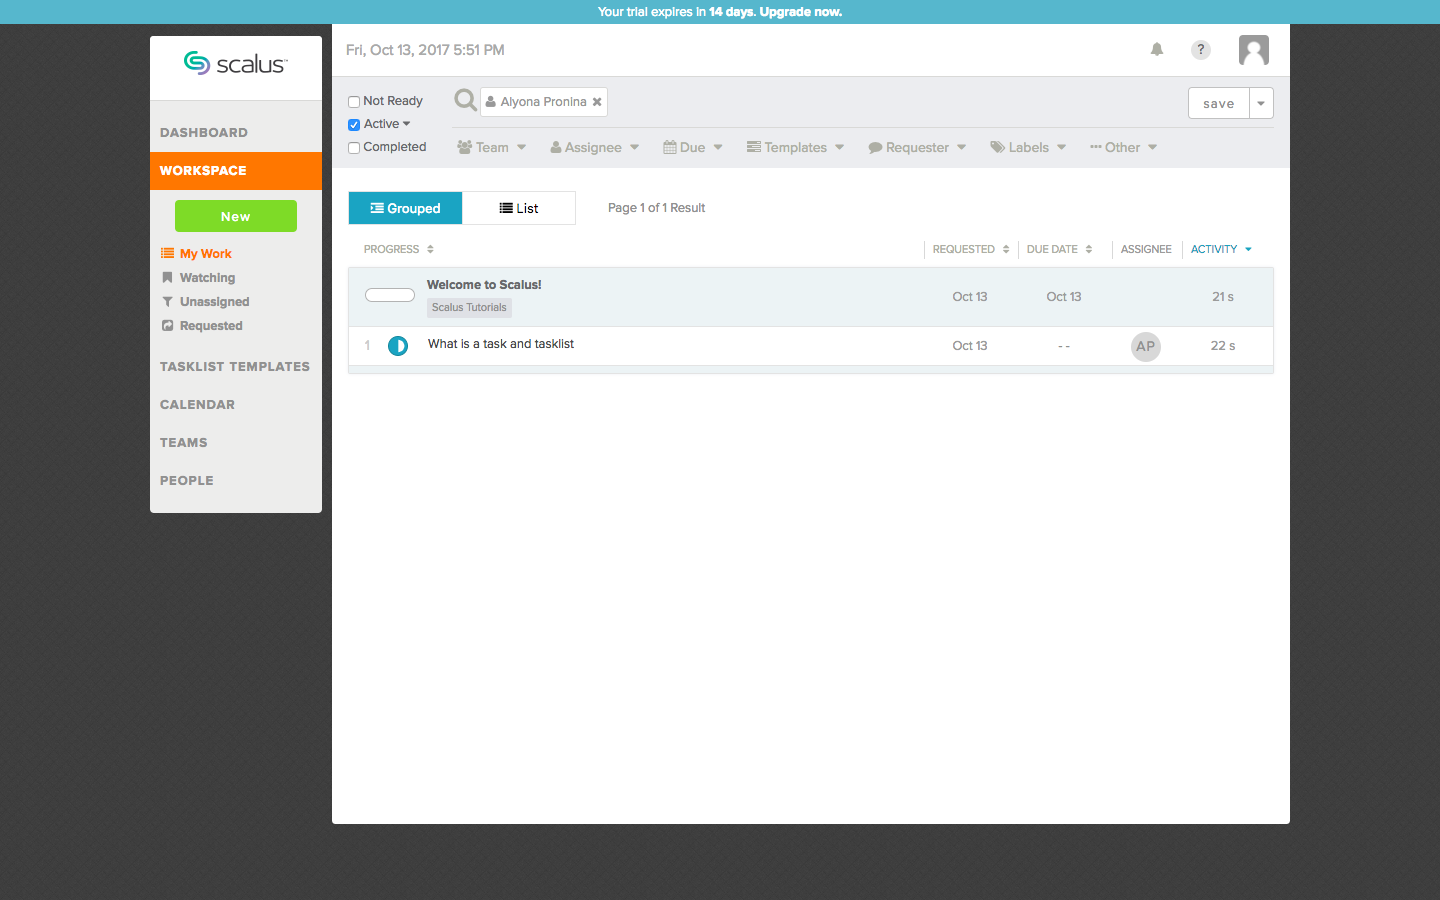Click the green New button
The height and width of the screenshot is (900, 1440).
click(236, 216)
